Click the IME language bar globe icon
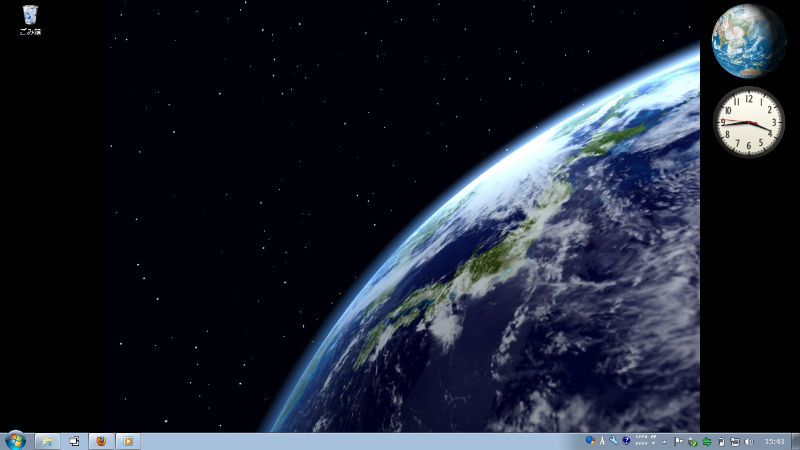The height and width of the screenshot is (450, 800). tap(590, 440)
